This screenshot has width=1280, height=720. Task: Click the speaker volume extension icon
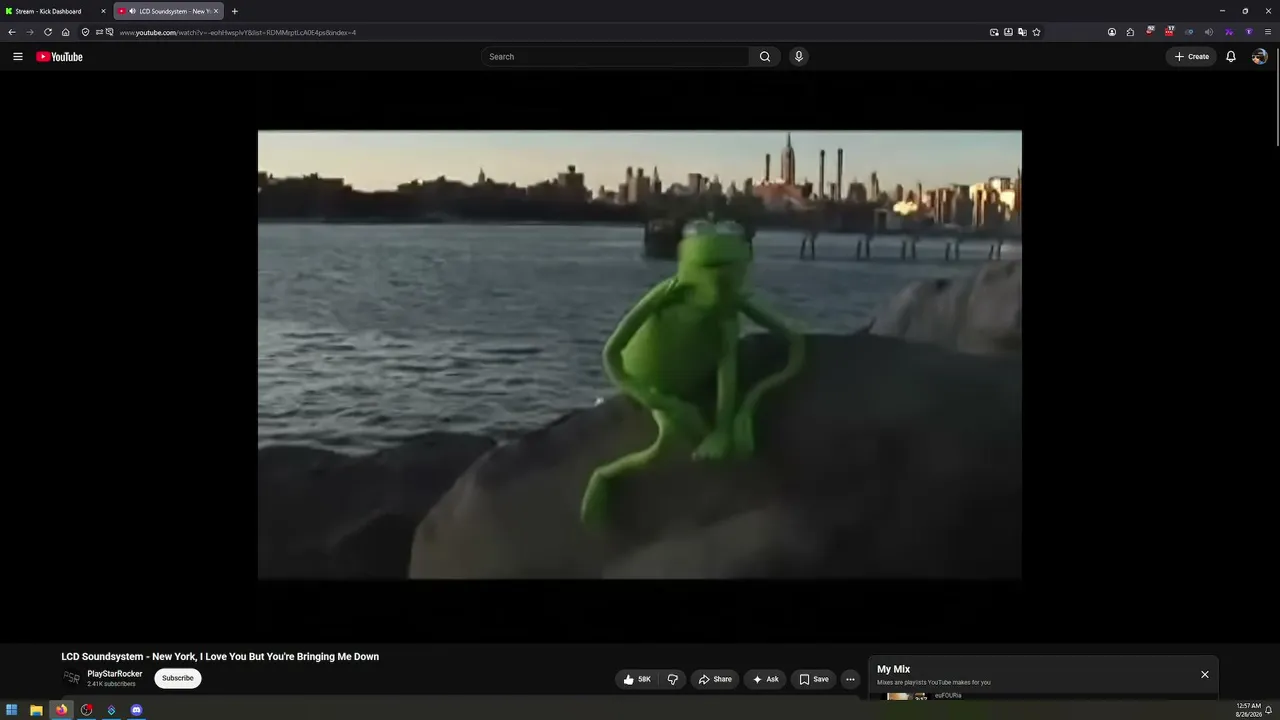1208,32
